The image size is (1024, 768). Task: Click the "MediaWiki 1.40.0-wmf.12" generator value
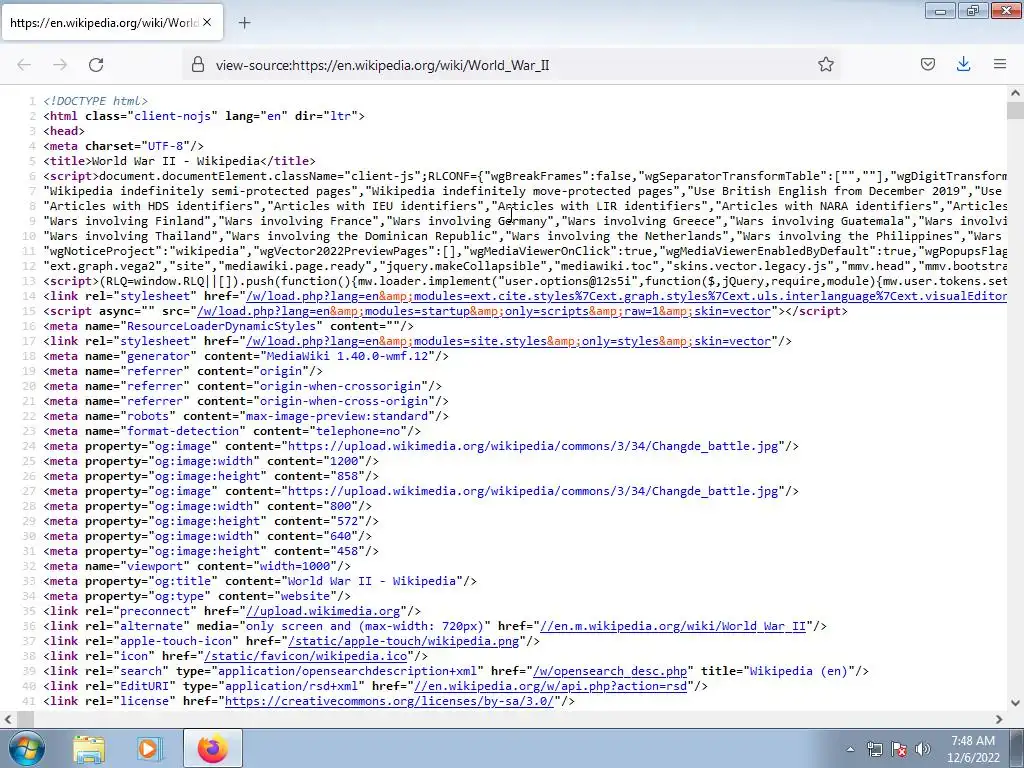click(347, 356)
